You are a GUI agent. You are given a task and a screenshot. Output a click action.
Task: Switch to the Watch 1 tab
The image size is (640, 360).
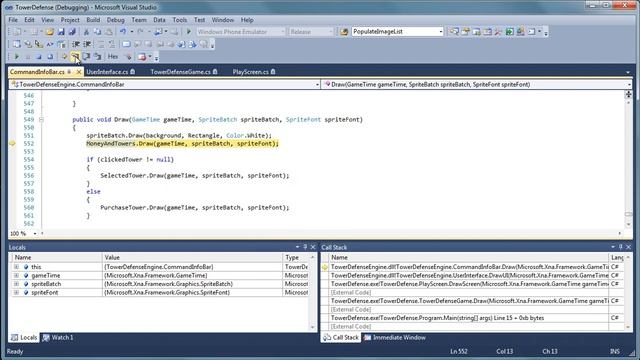(58, 338)
